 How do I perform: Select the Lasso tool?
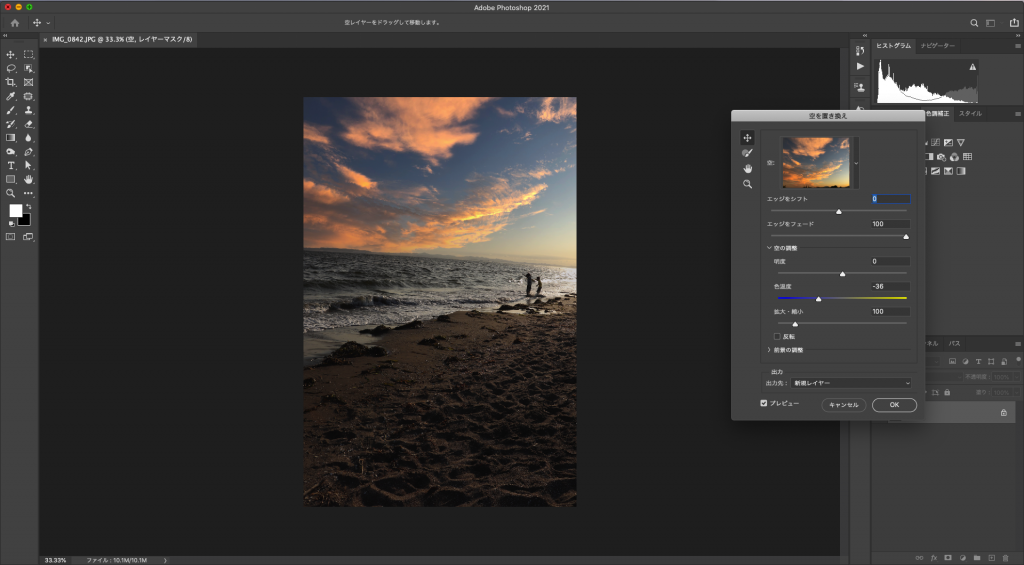coord(11,68)
